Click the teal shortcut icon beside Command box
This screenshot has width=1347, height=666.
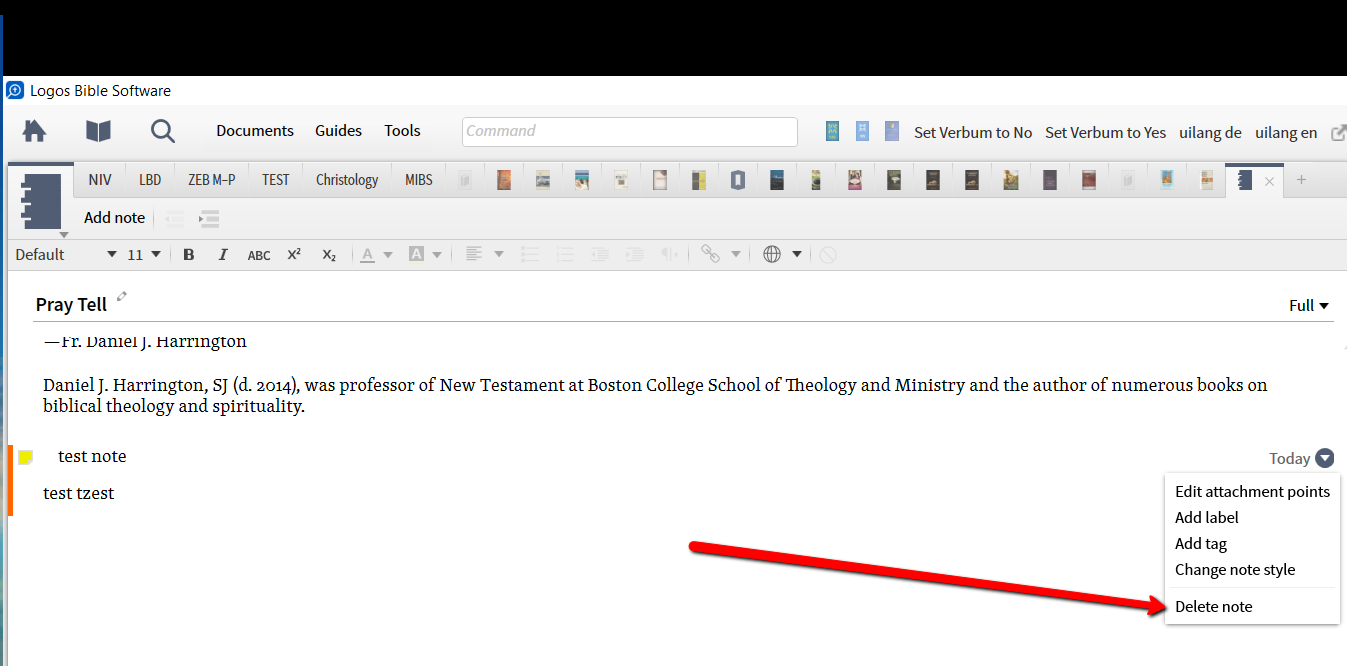tap(832, 131)
